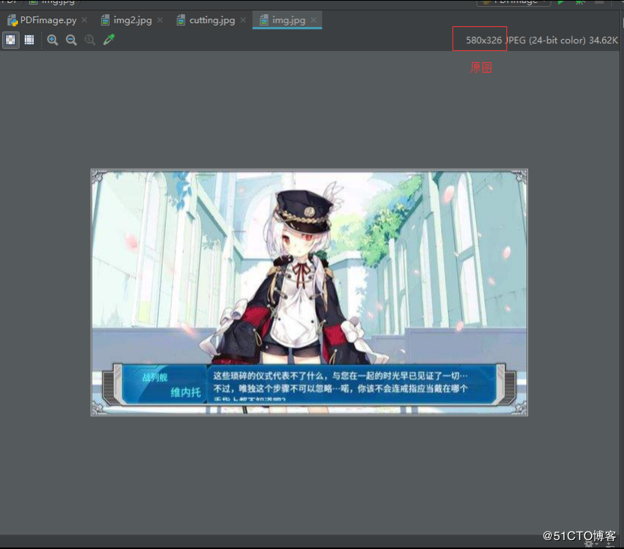Switch to the img2.jpg tab
The image size is (624, 549).
pos(133,20)
